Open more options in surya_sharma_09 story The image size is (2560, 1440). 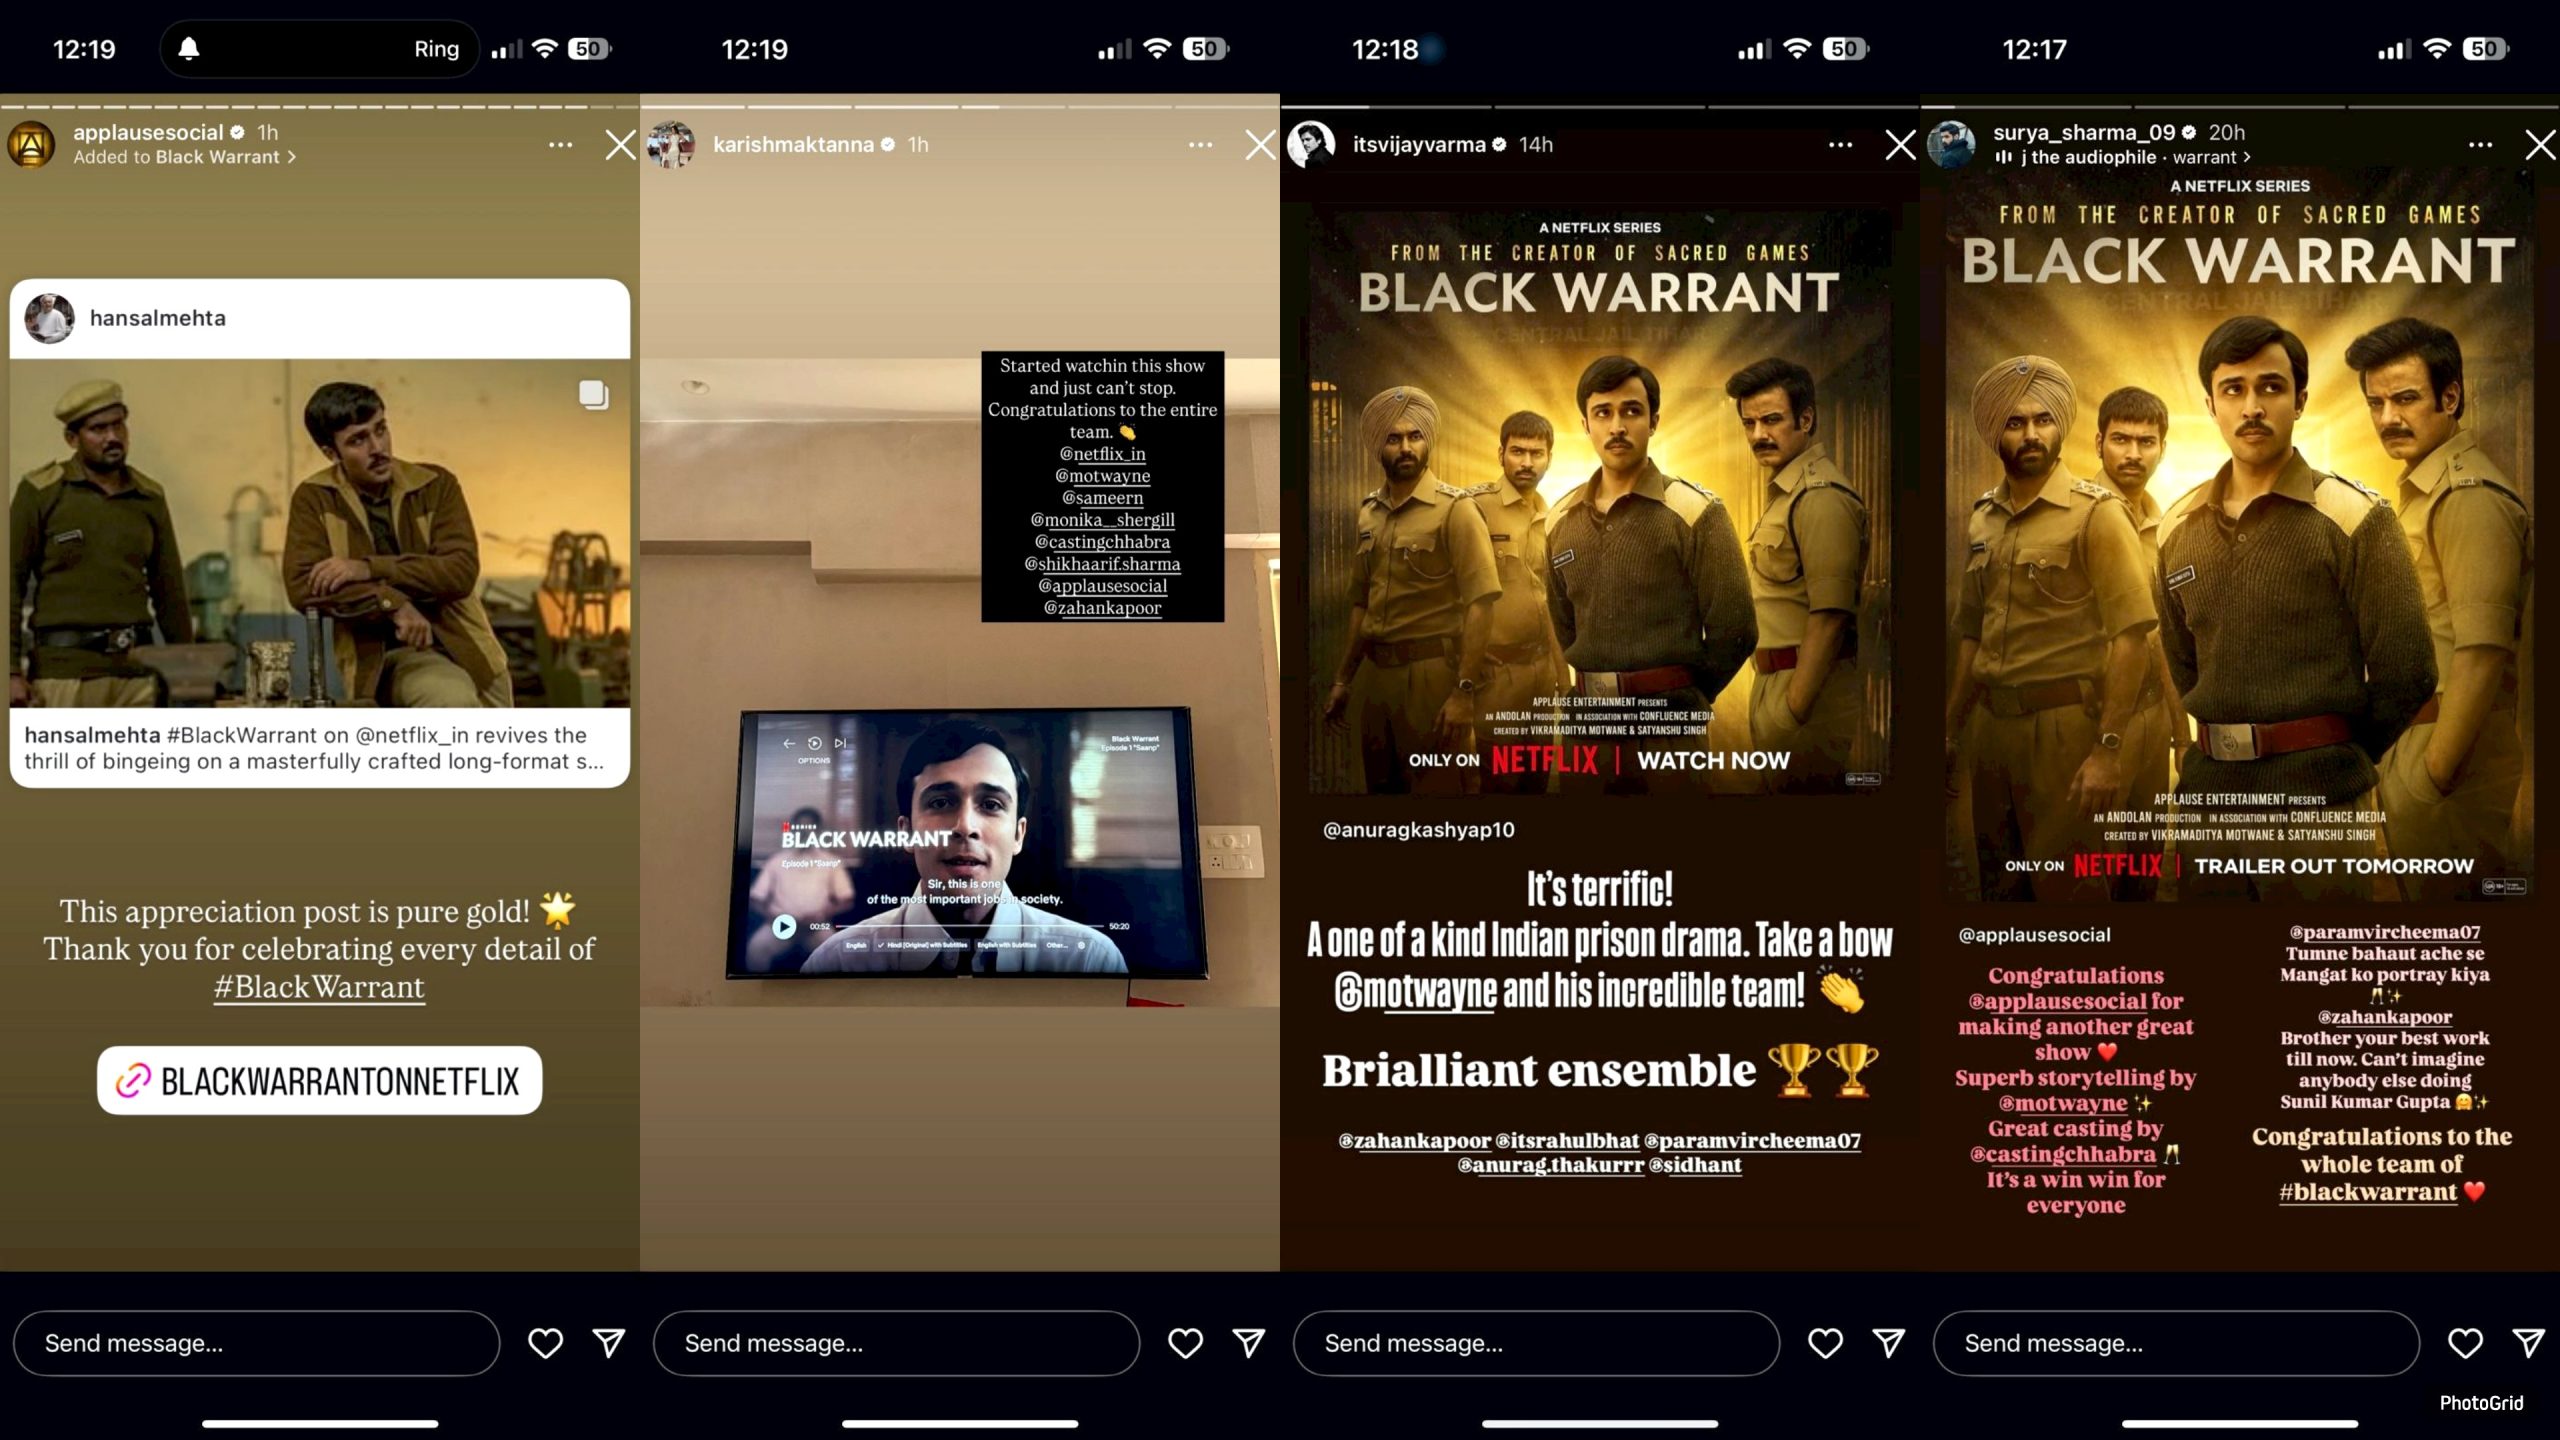[2480, 145]
